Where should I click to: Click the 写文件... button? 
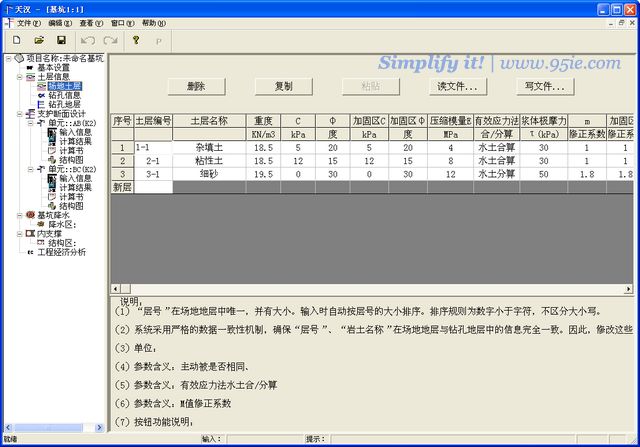click(x=547, y=86)
